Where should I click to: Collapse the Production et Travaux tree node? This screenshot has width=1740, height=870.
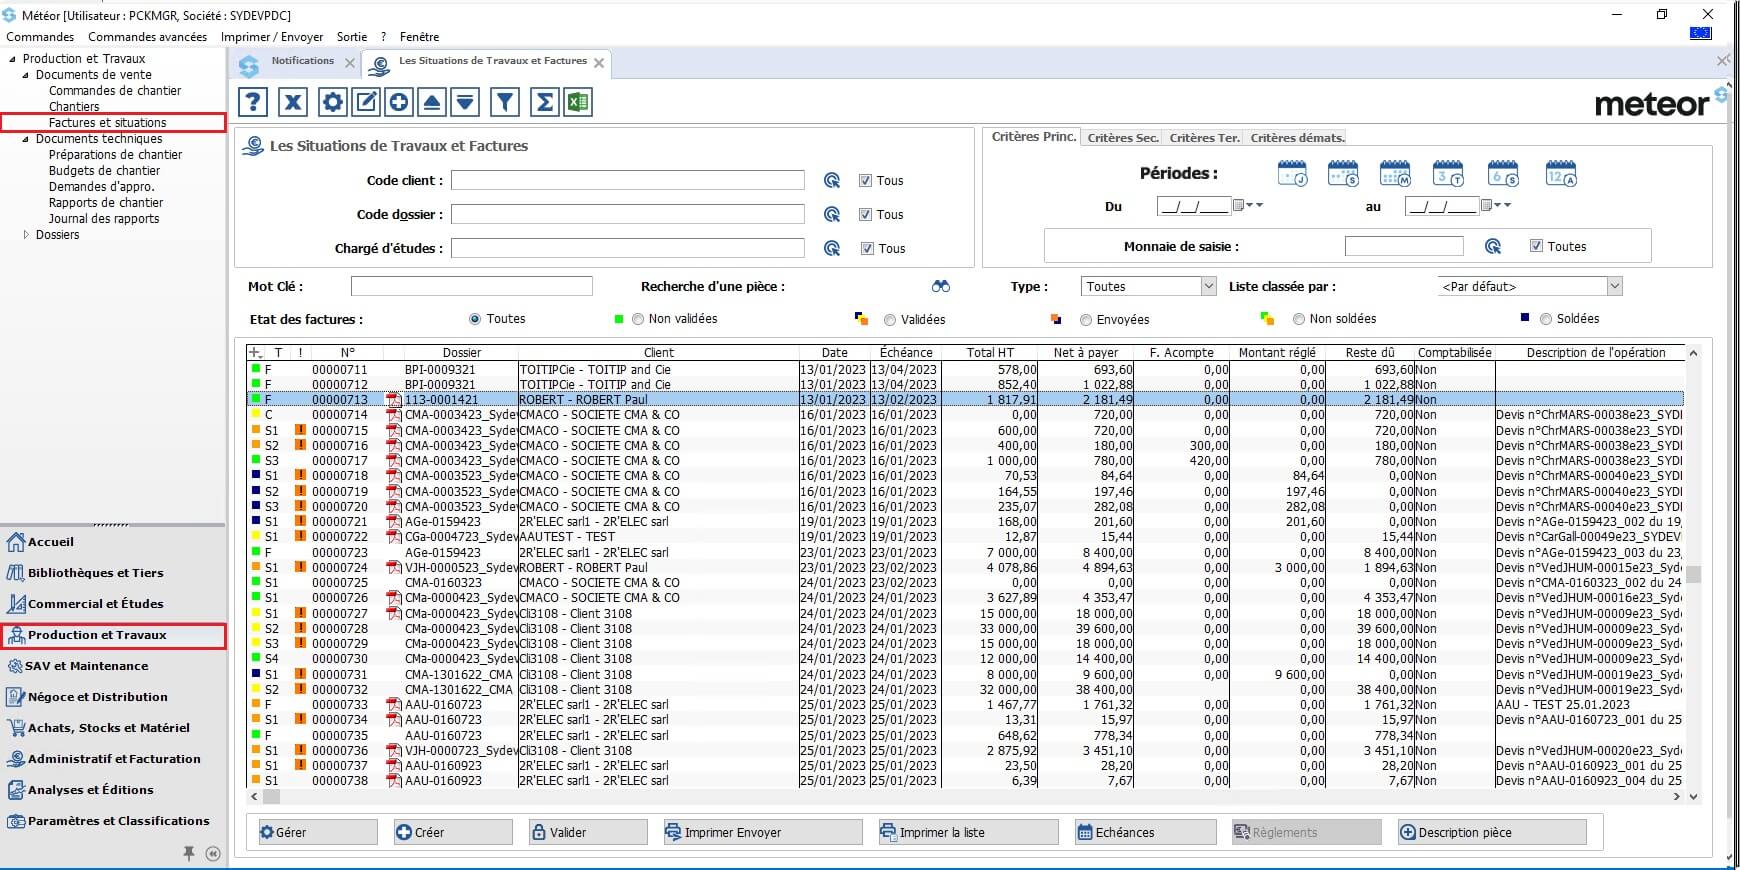tap(11, 59)
